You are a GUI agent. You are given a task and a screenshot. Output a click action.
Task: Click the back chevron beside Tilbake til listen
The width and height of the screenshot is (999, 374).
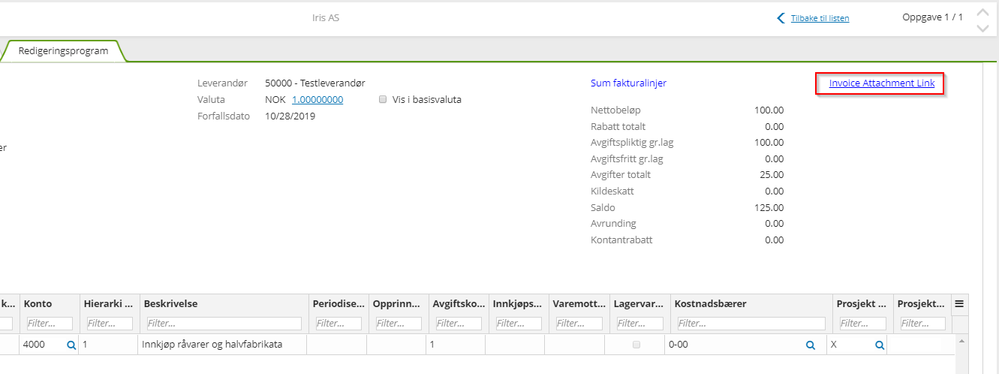click(780, 18)
